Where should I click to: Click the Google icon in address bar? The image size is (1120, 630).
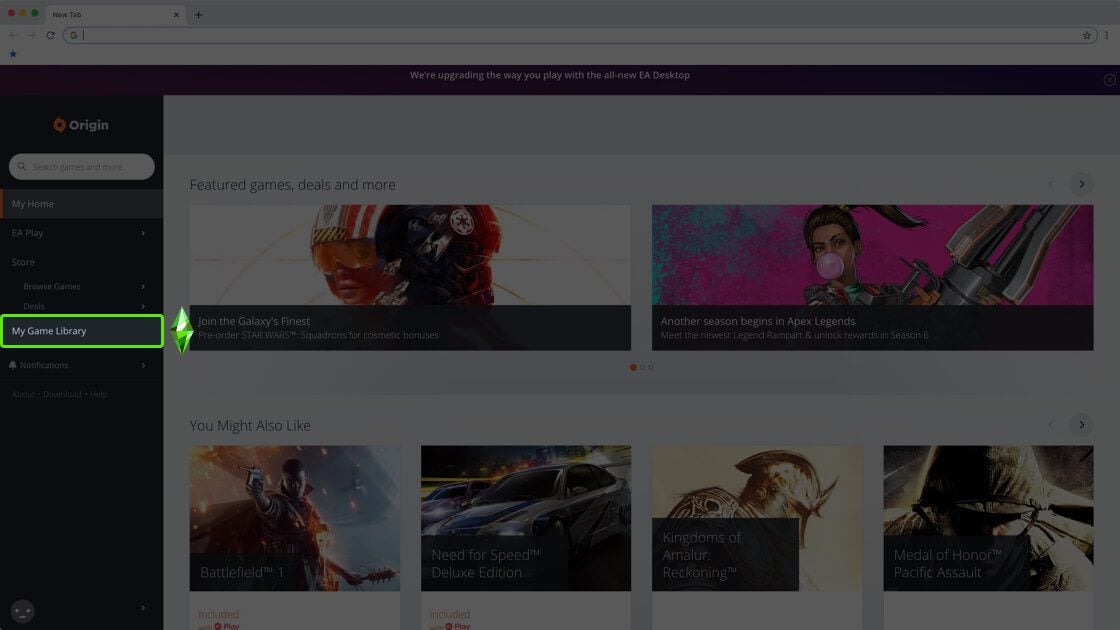pyautogui.click(x=74, y=35)
